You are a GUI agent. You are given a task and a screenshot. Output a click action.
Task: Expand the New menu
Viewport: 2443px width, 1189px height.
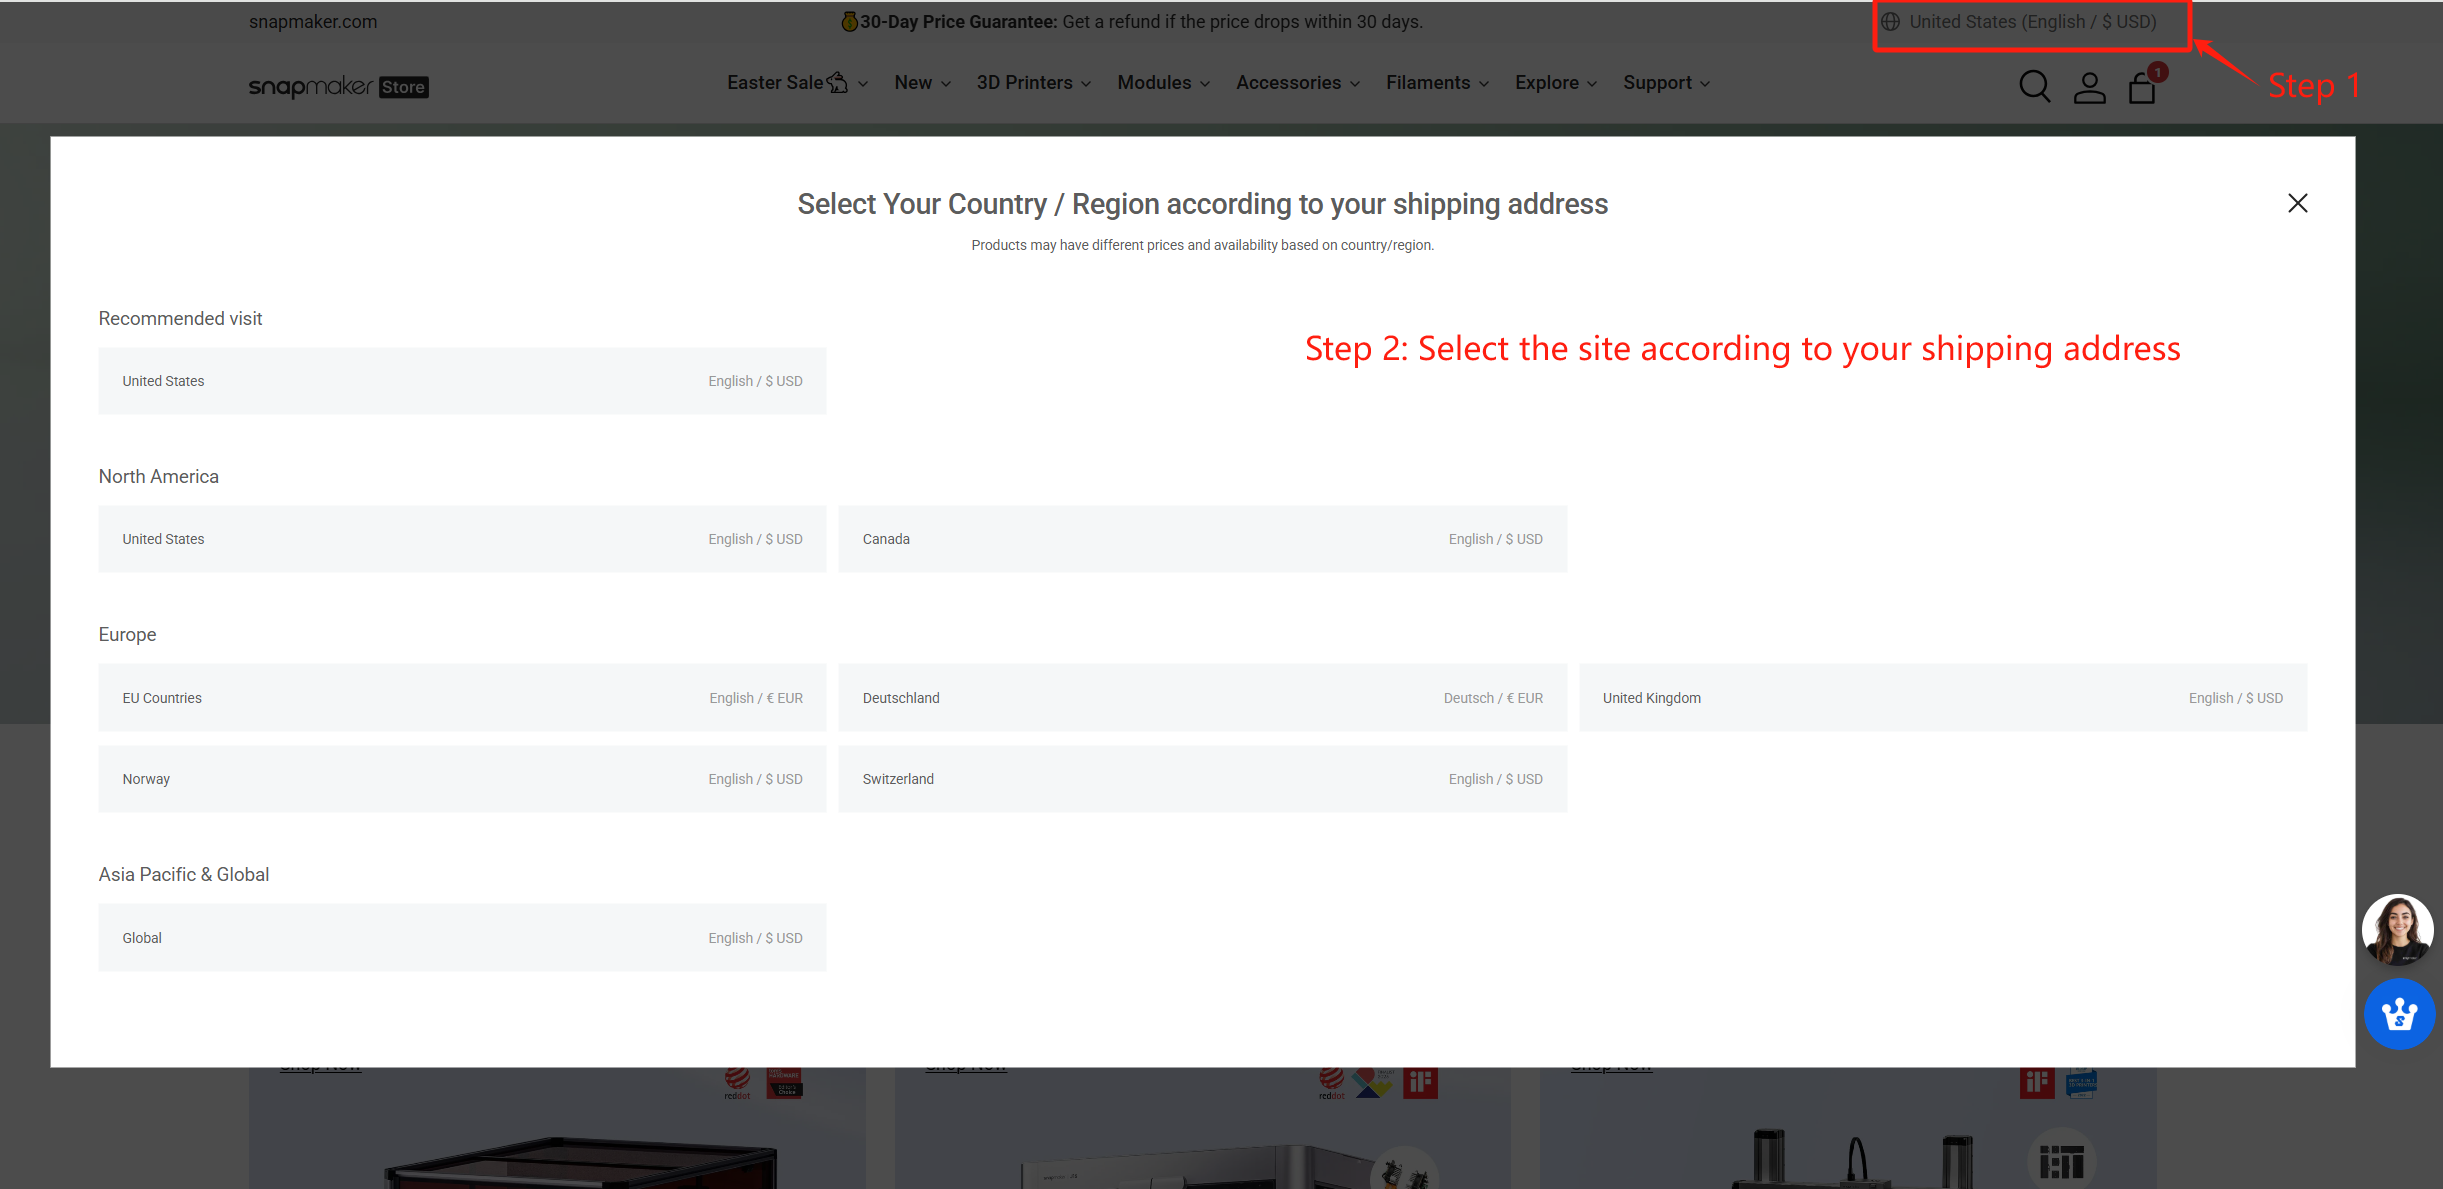922,83
